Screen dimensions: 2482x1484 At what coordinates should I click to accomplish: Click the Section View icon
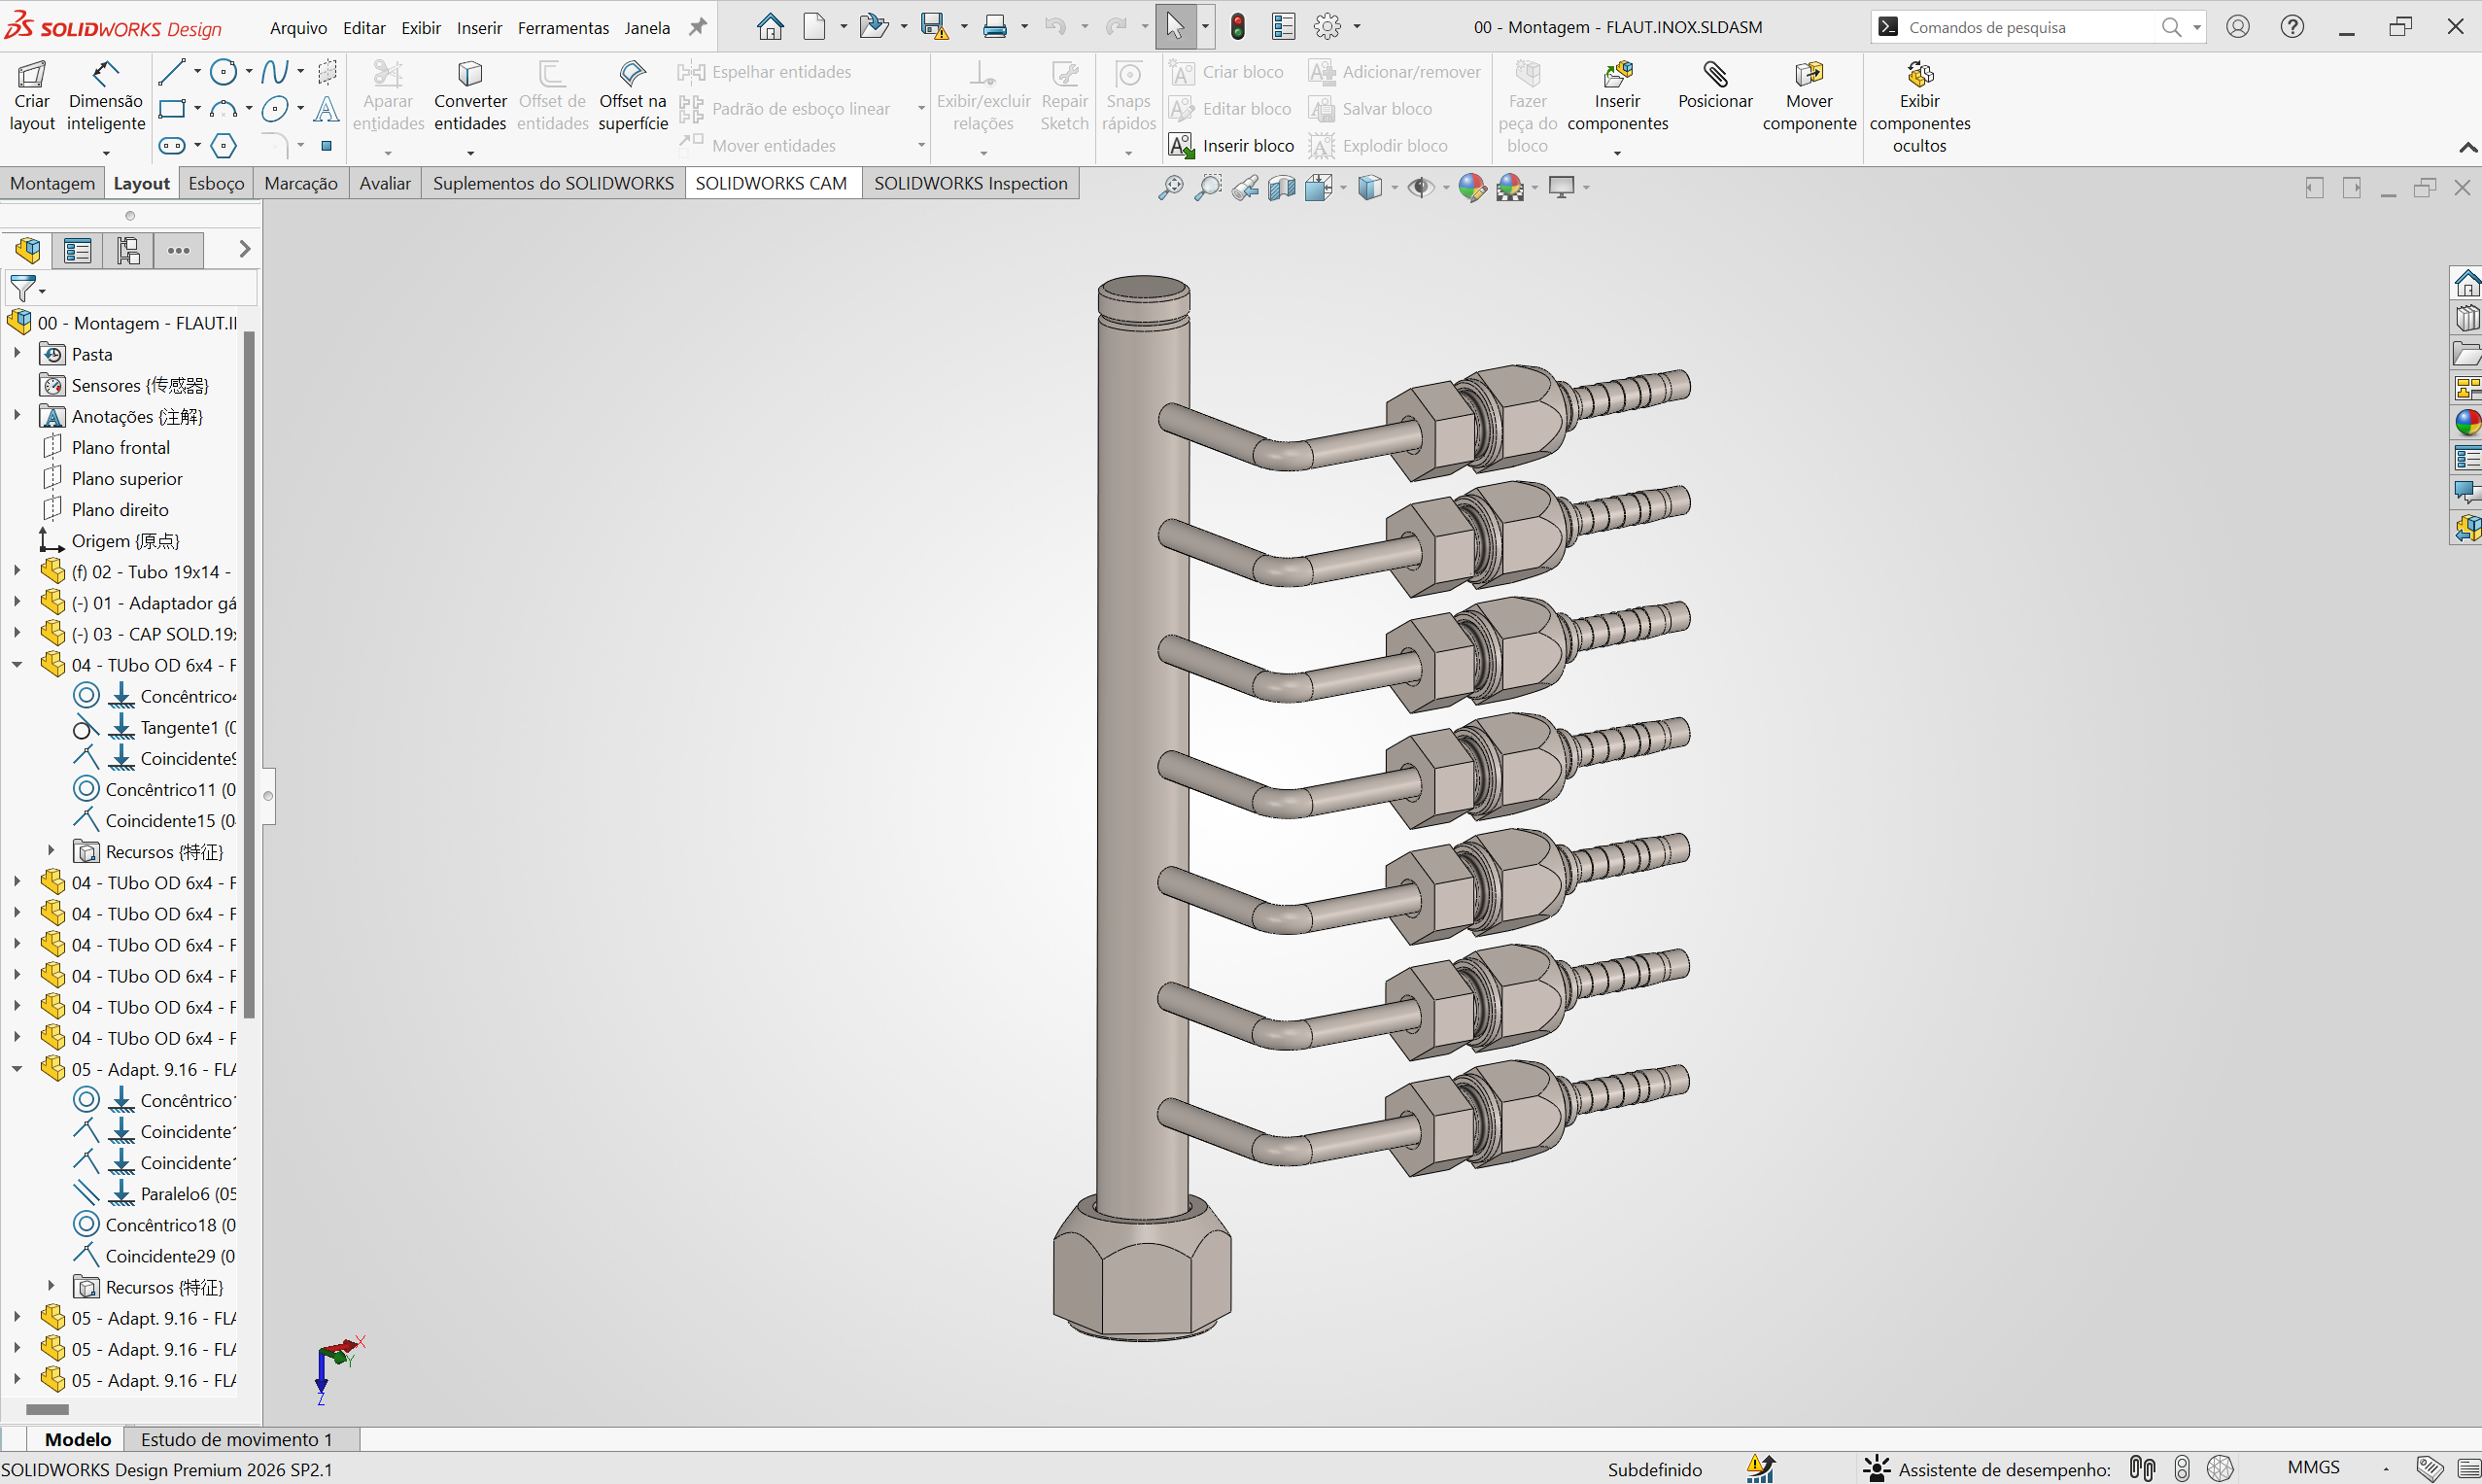coord(1281,187)
